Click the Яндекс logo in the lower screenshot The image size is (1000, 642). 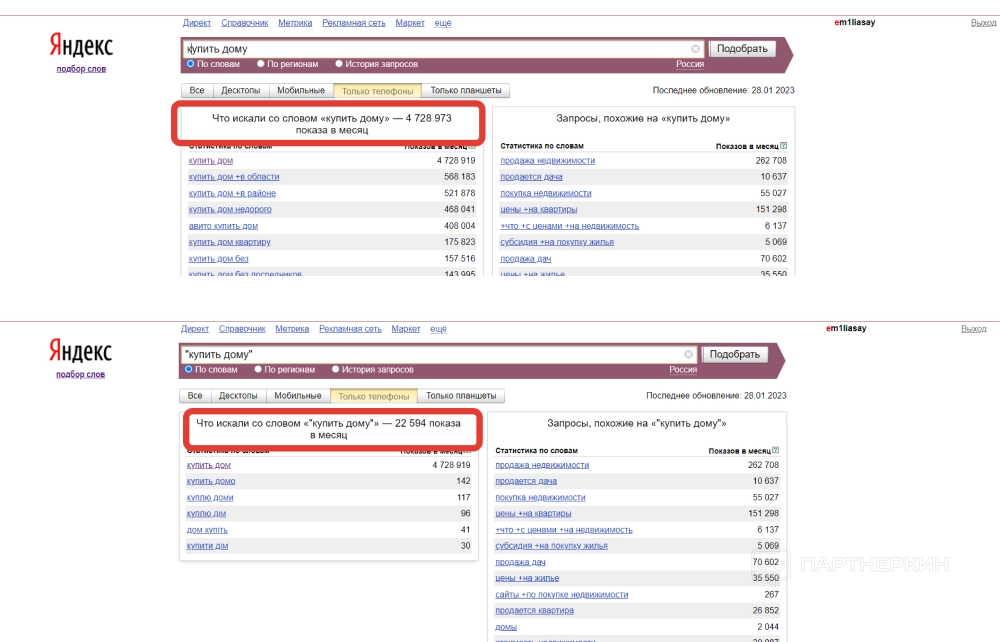[81, 352]
